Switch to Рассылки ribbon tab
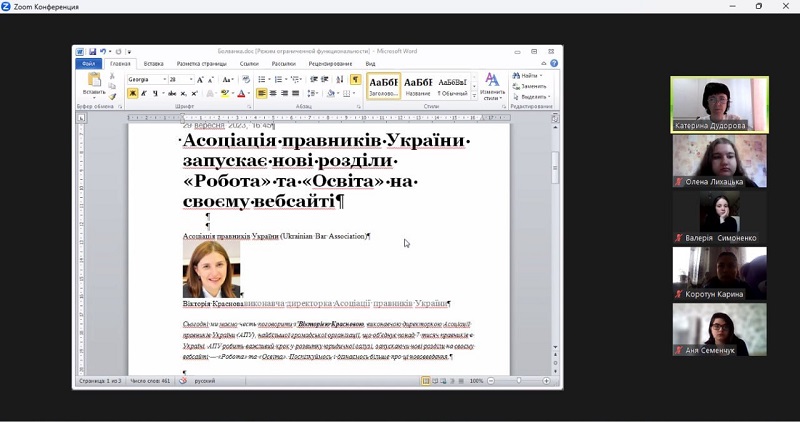Screen dimensions: 800x422 point(284,64)
